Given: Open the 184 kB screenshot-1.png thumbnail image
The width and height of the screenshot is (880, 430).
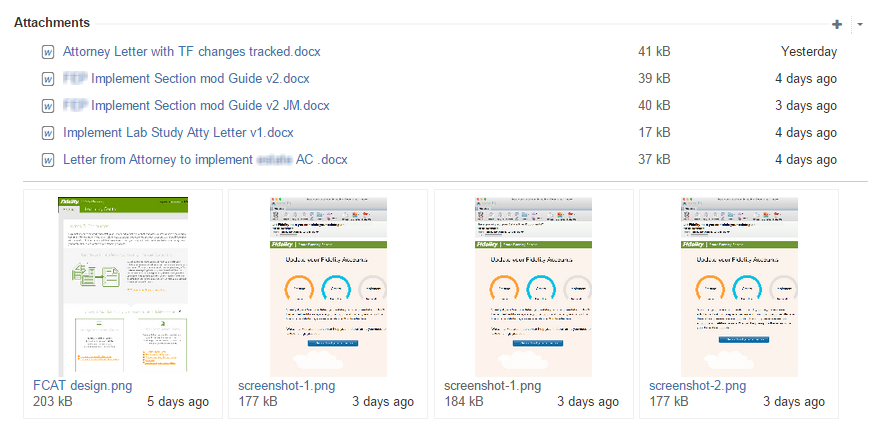Looking at the screenshot, I should (x=533, y=285).
